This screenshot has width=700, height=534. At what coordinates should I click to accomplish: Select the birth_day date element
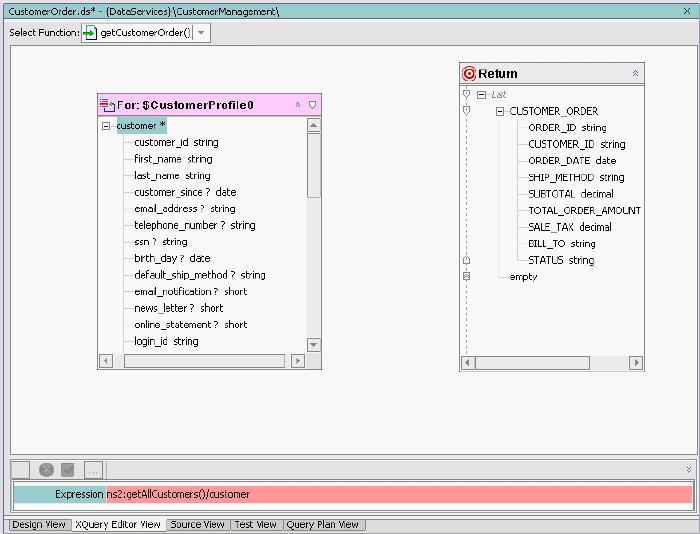(x=172, y=258)
